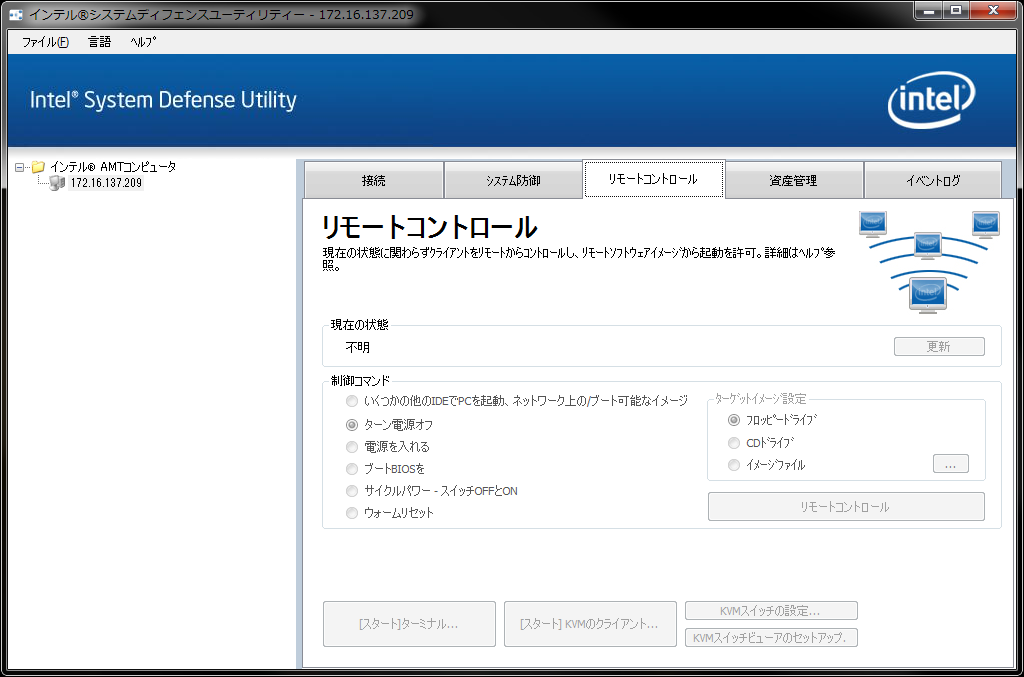Click the Intel logo in header

(x=931, y=100)
